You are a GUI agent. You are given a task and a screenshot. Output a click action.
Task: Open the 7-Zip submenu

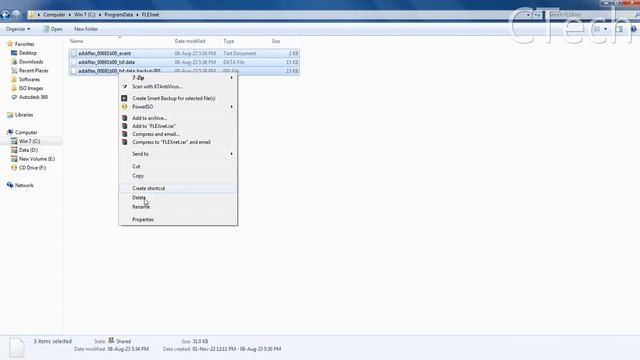tap(178, 78)
